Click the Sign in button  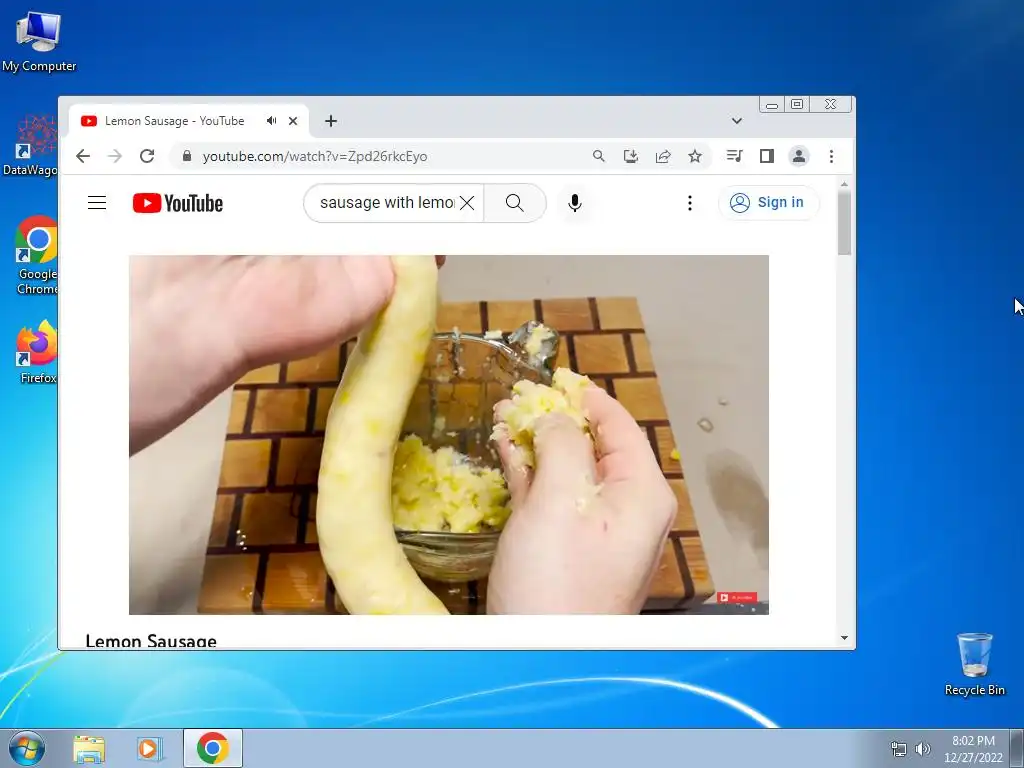[x=767, y=202]
